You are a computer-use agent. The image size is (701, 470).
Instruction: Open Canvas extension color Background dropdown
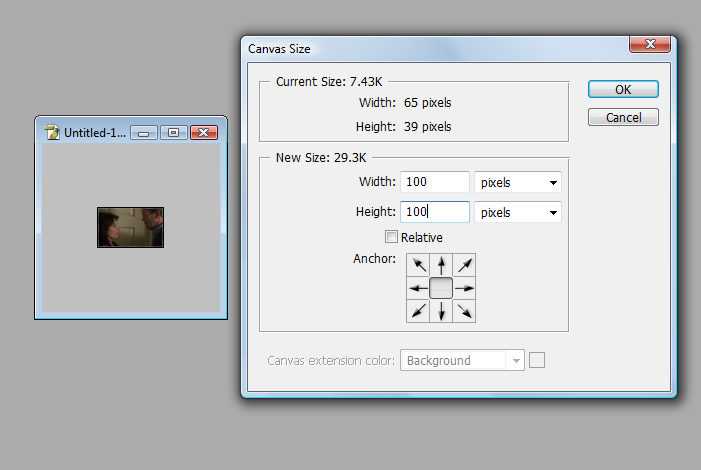click(x=462, y=360)
